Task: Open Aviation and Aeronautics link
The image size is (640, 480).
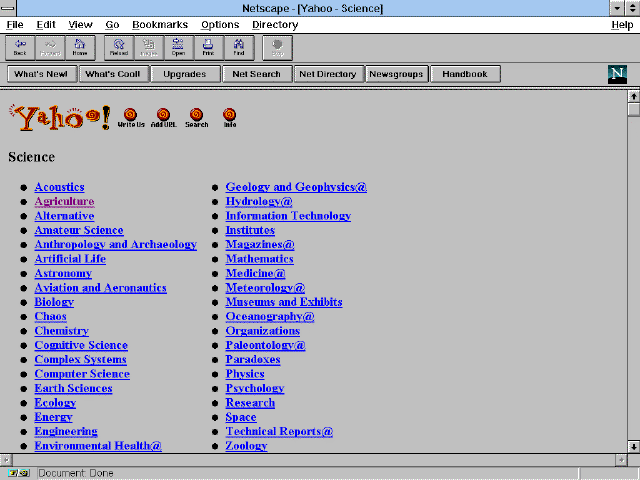Action: (100, 288)
